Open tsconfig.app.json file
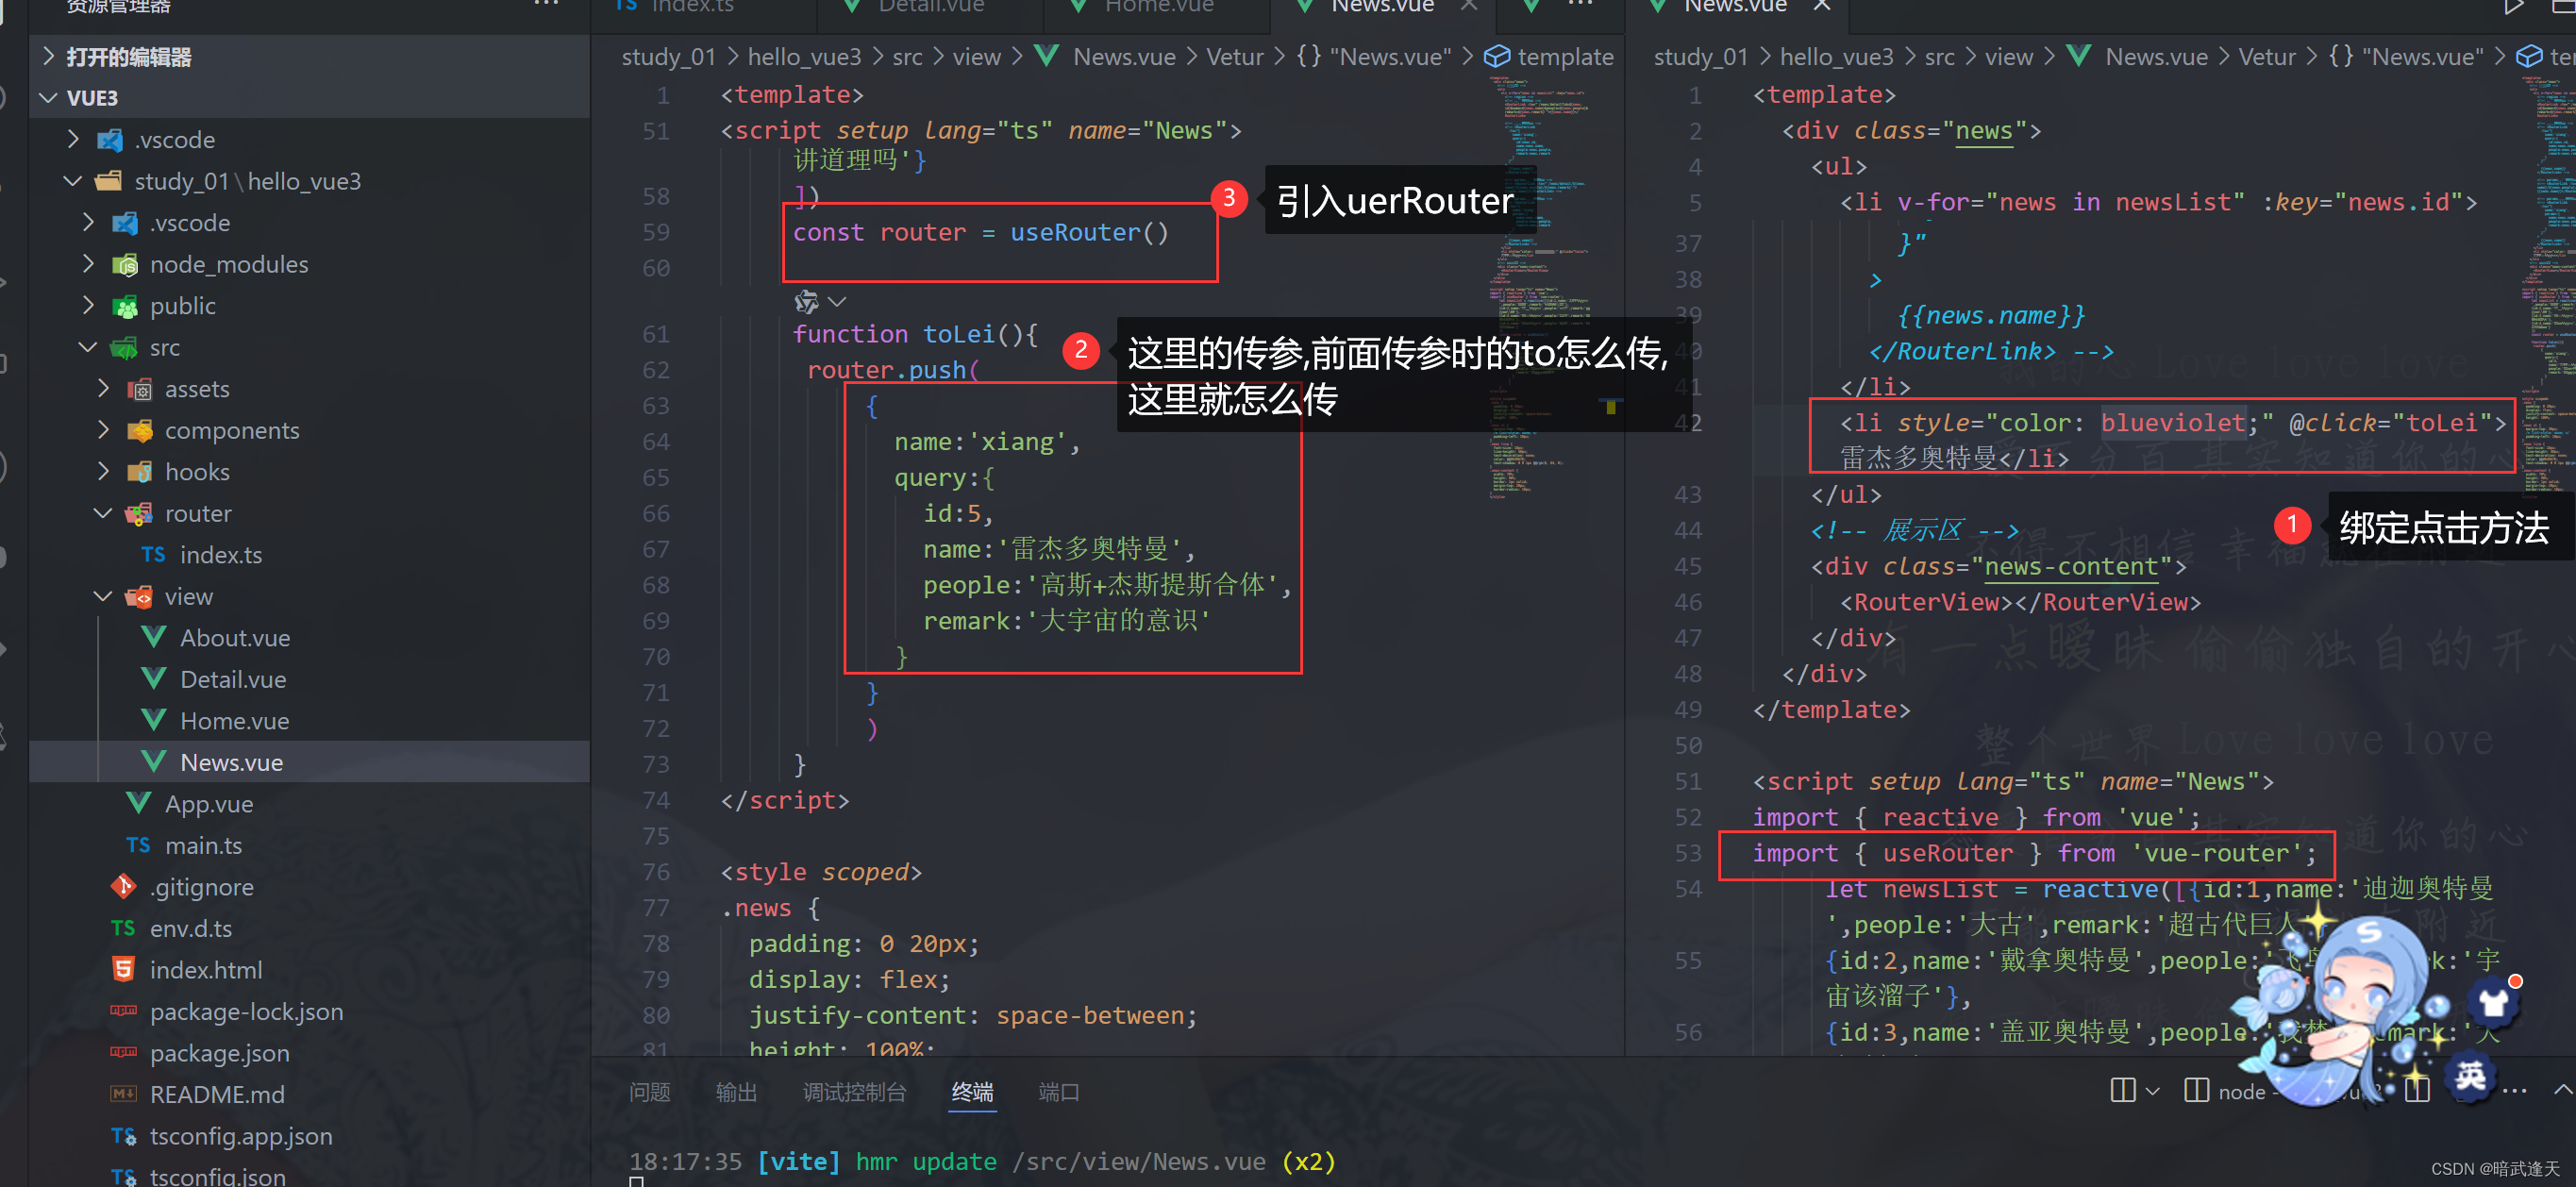2576x1187 pixels. tap(240, 1136)
